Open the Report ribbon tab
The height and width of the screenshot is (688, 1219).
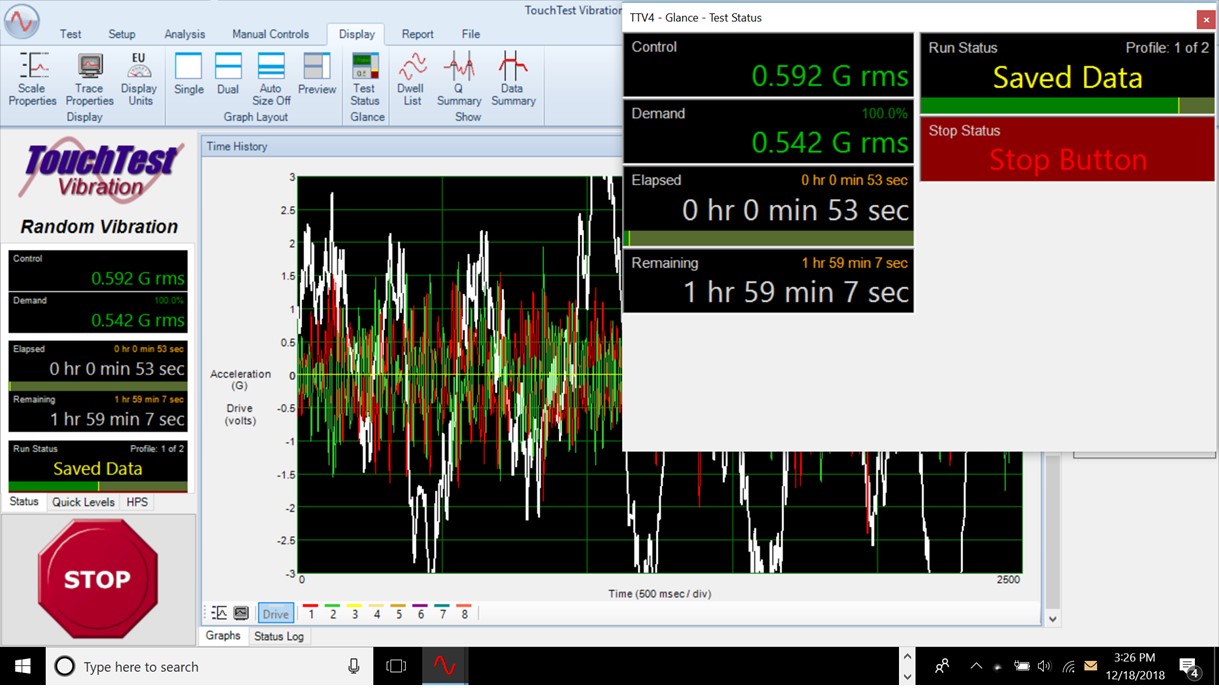418,34
